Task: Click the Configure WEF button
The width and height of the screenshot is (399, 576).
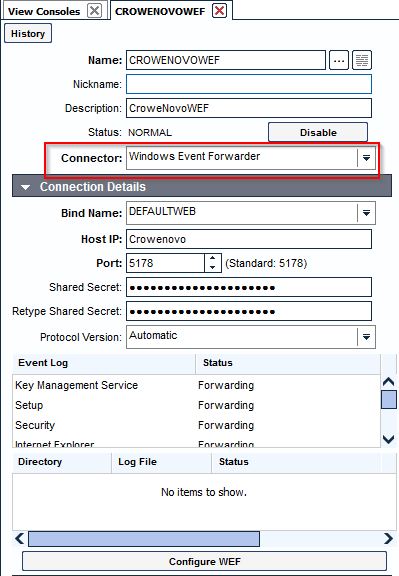Action: pos(204,561)
